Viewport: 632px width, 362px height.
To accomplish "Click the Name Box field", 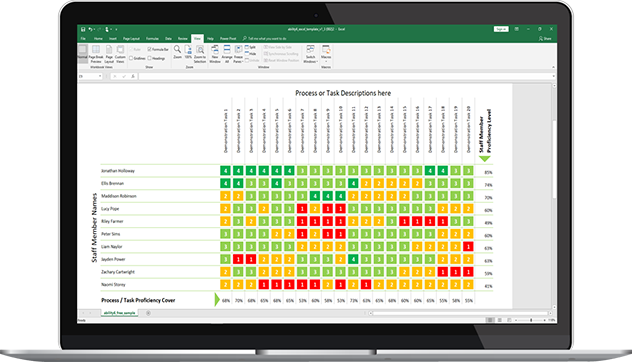I will [87, 76].
